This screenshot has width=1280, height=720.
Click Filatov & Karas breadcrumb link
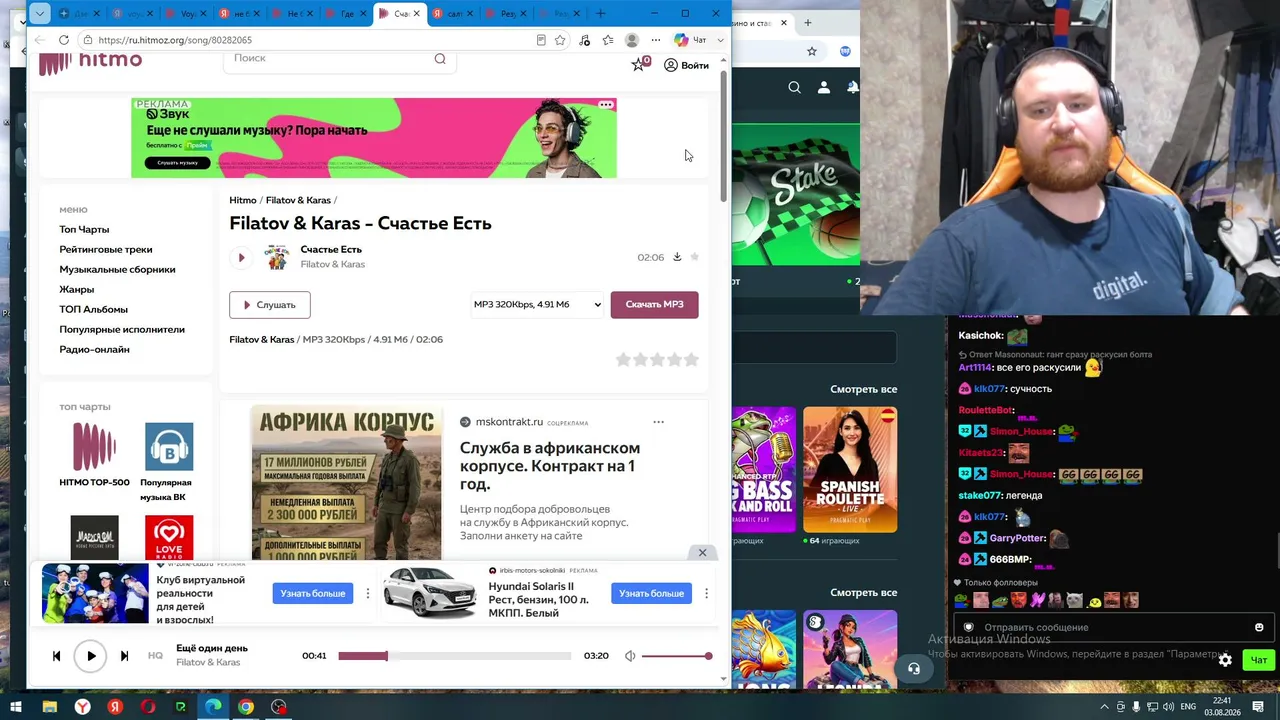click(x=298, y=200)
